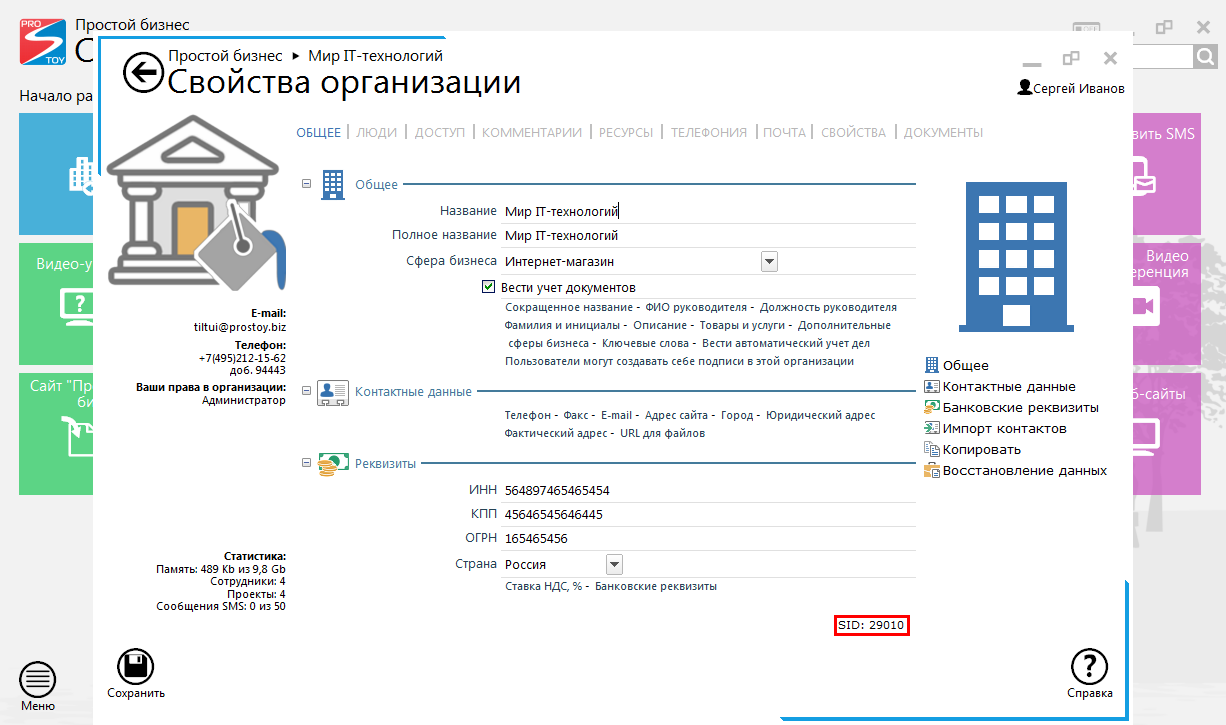Click the Должность руководителя link
1226x725 pixels.
click(x=828, y=307)
